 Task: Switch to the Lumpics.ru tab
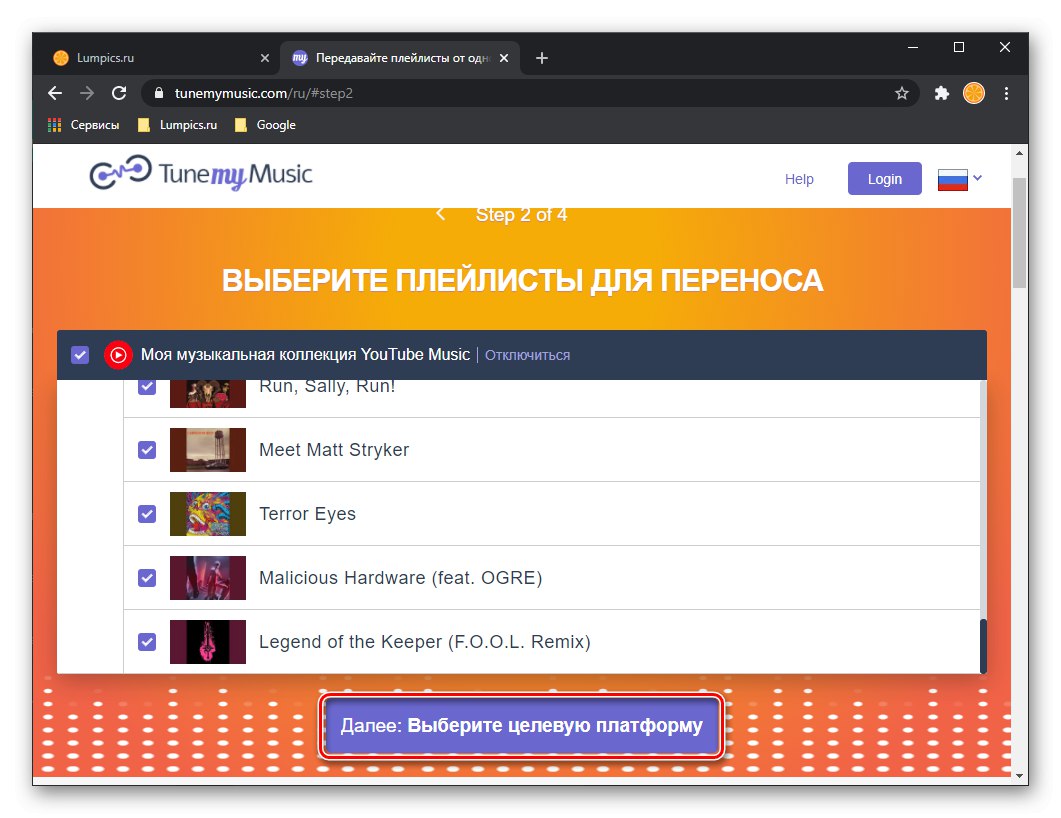click(161, 58)
